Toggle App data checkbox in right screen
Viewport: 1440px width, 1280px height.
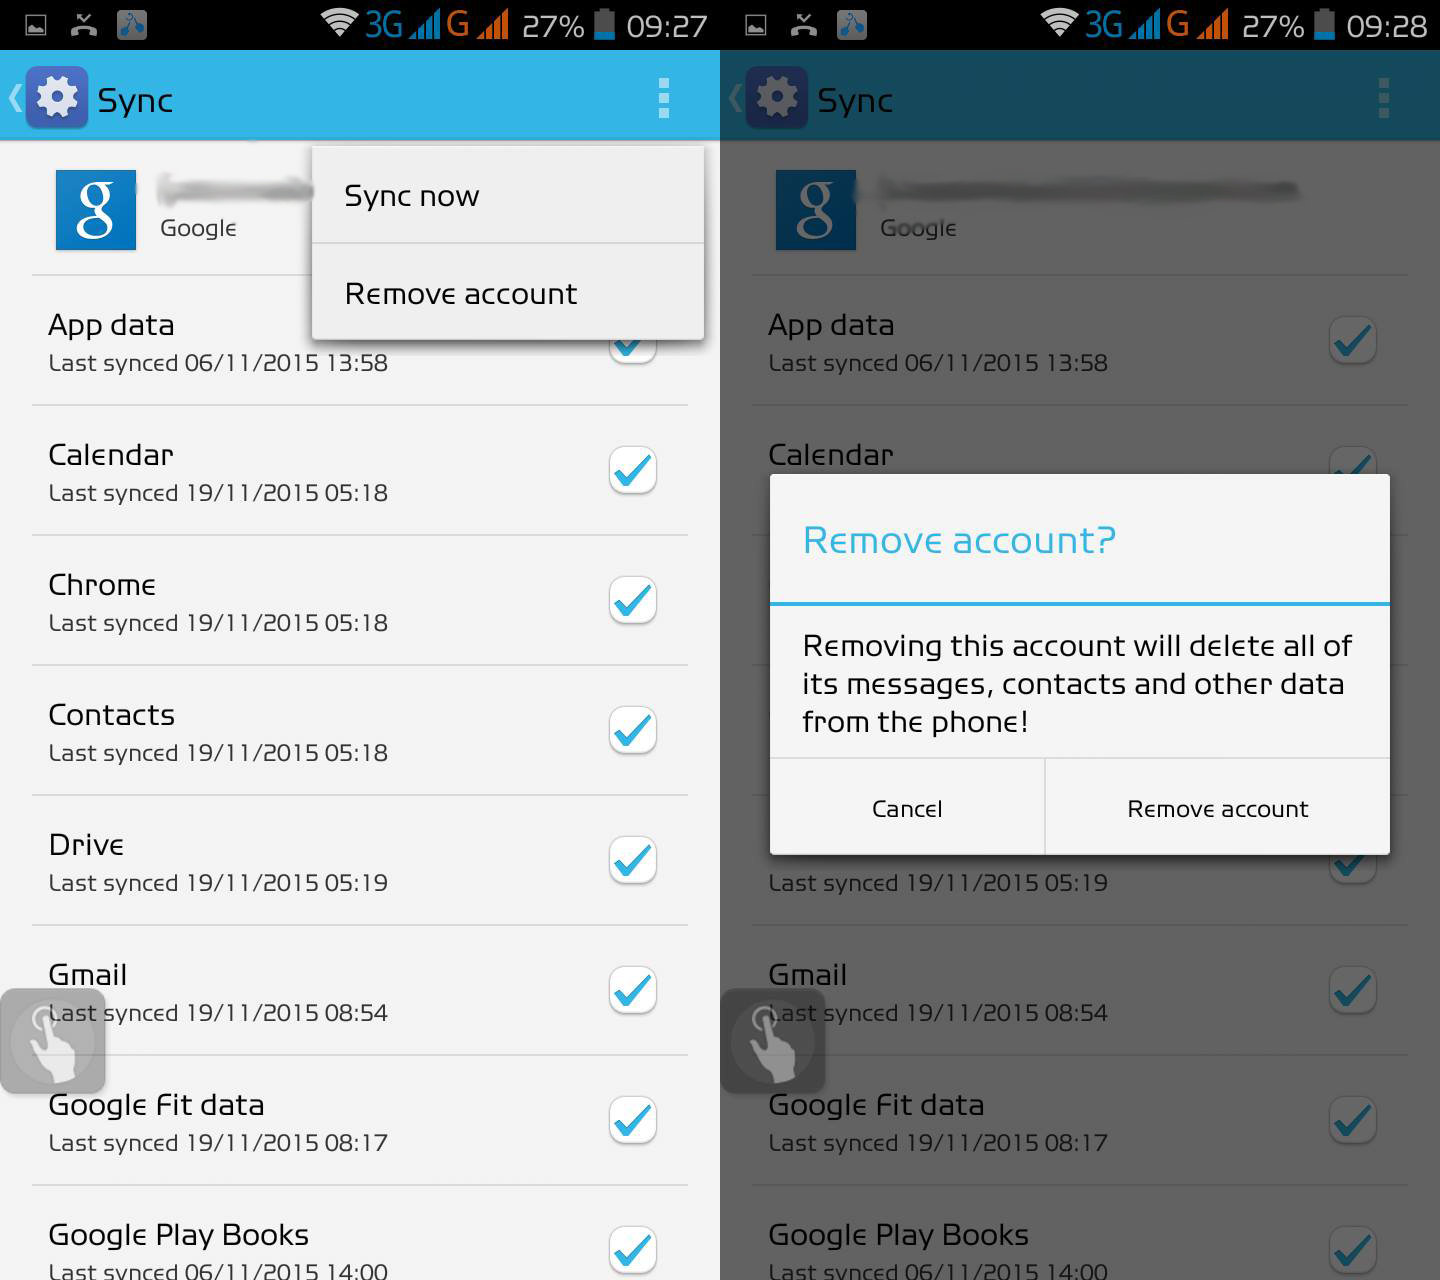pyautogui.click(x=1353, y=340)
